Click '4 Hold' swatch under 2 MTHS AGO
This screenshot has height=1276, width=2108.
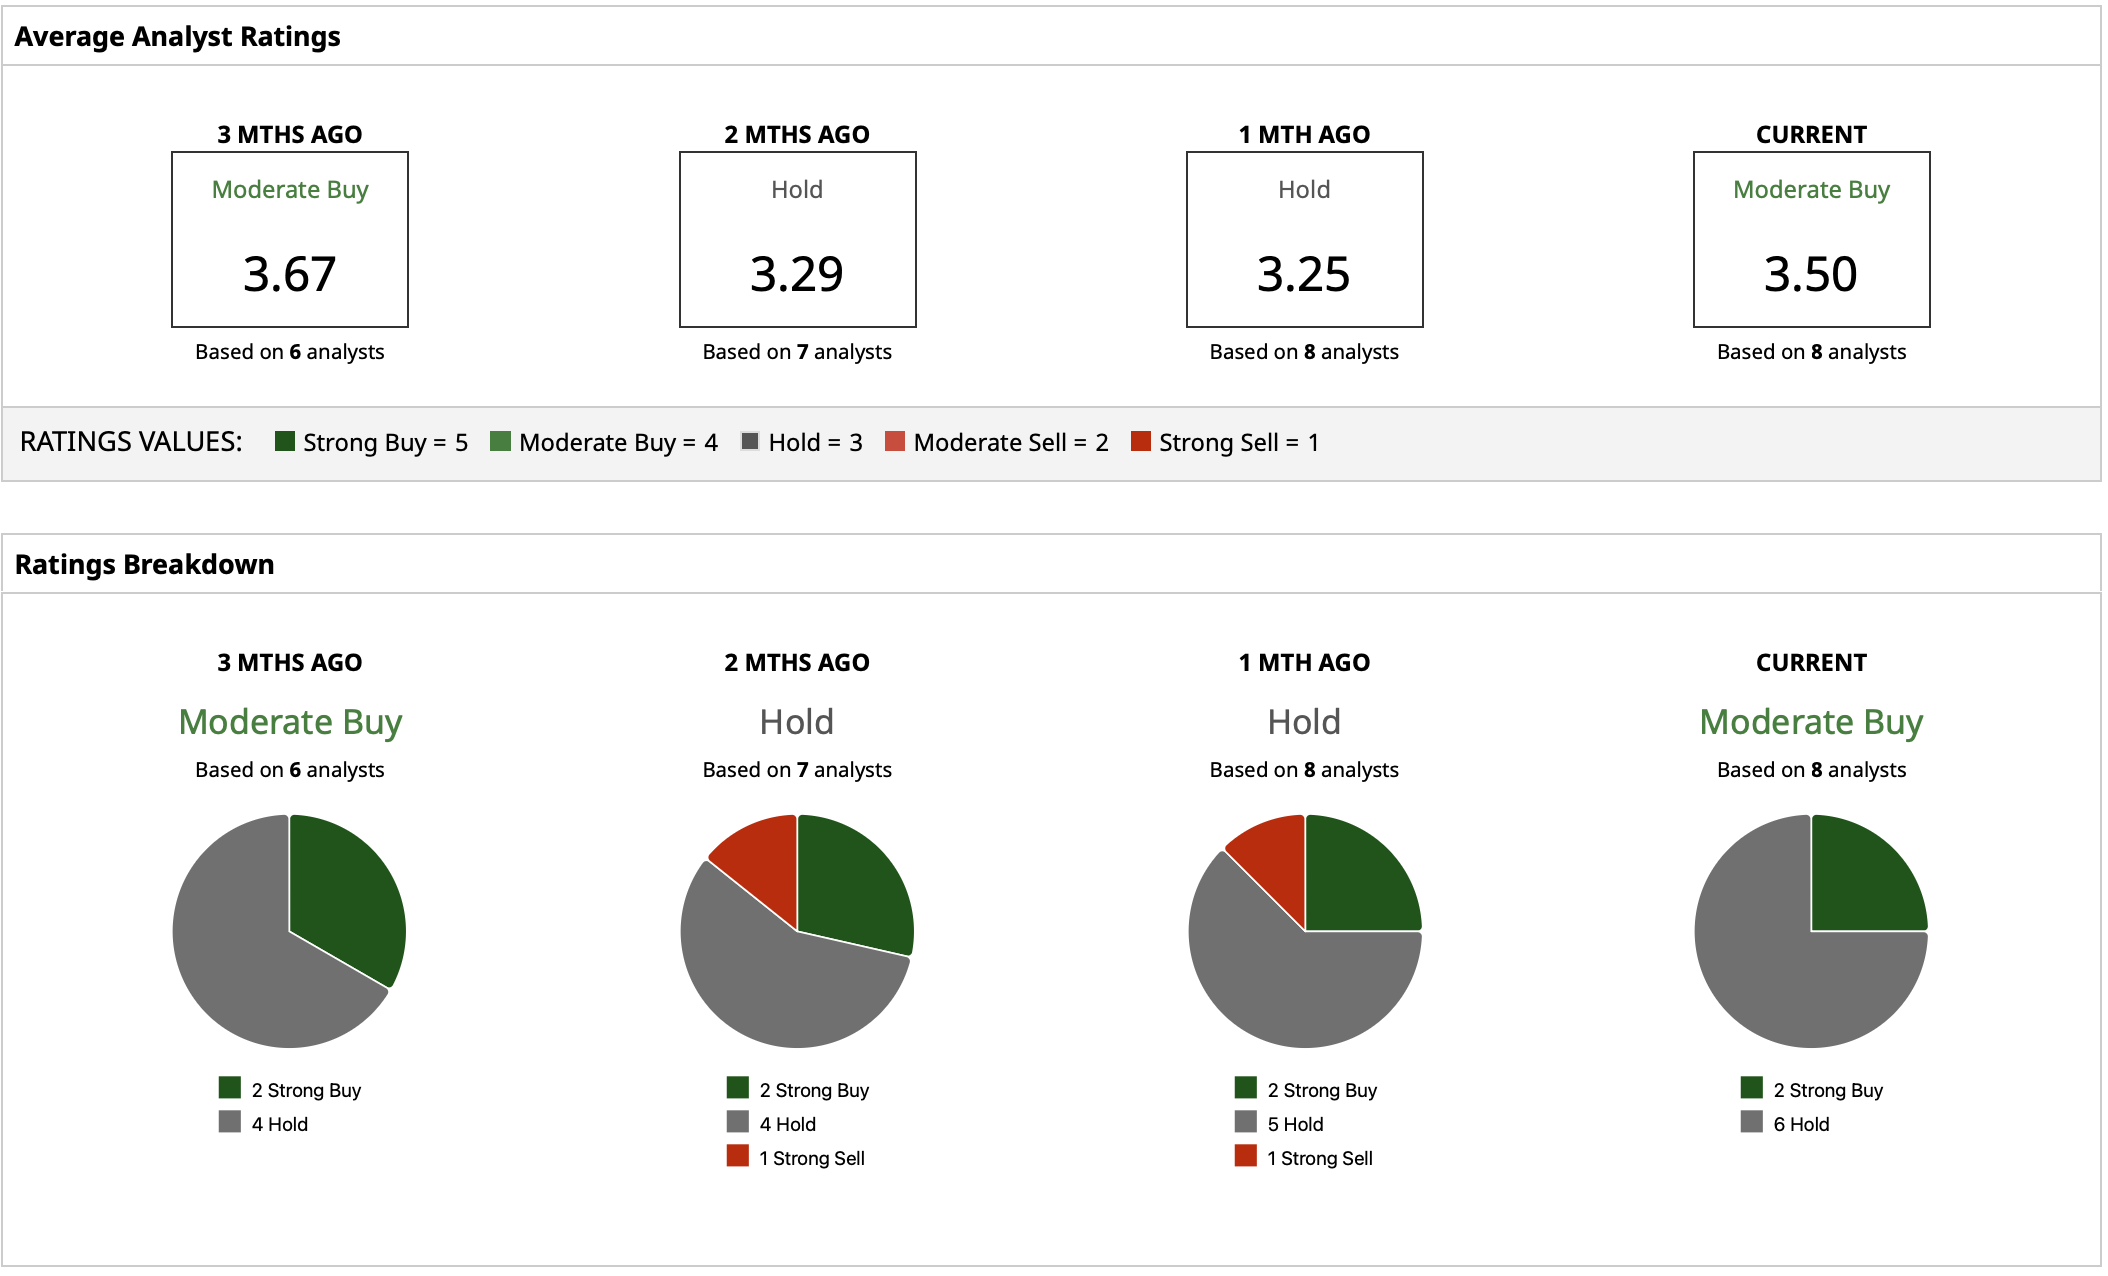(x=738, y=1122)
